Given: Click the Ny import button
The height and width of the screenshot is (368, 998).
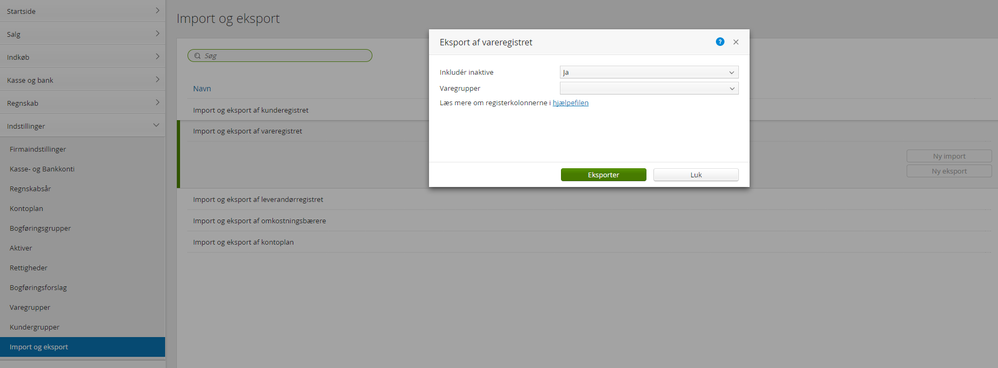Looking at the screenshot, I should tap(949, 156).
